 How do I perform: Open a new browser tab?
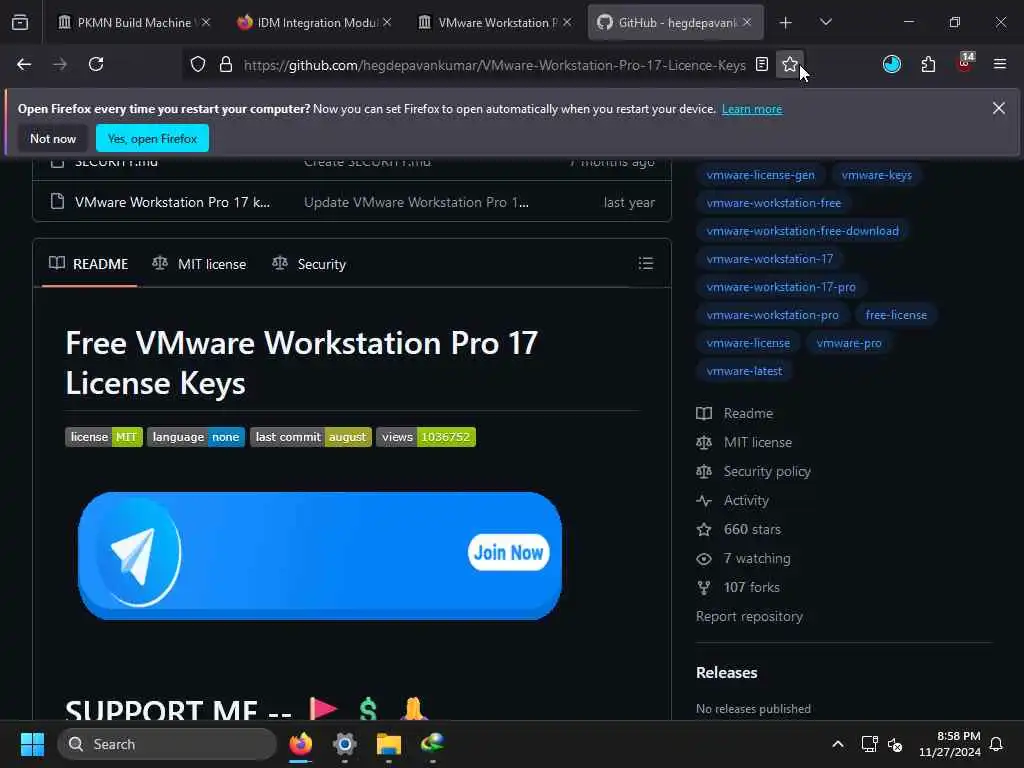[x=786, y=22]
